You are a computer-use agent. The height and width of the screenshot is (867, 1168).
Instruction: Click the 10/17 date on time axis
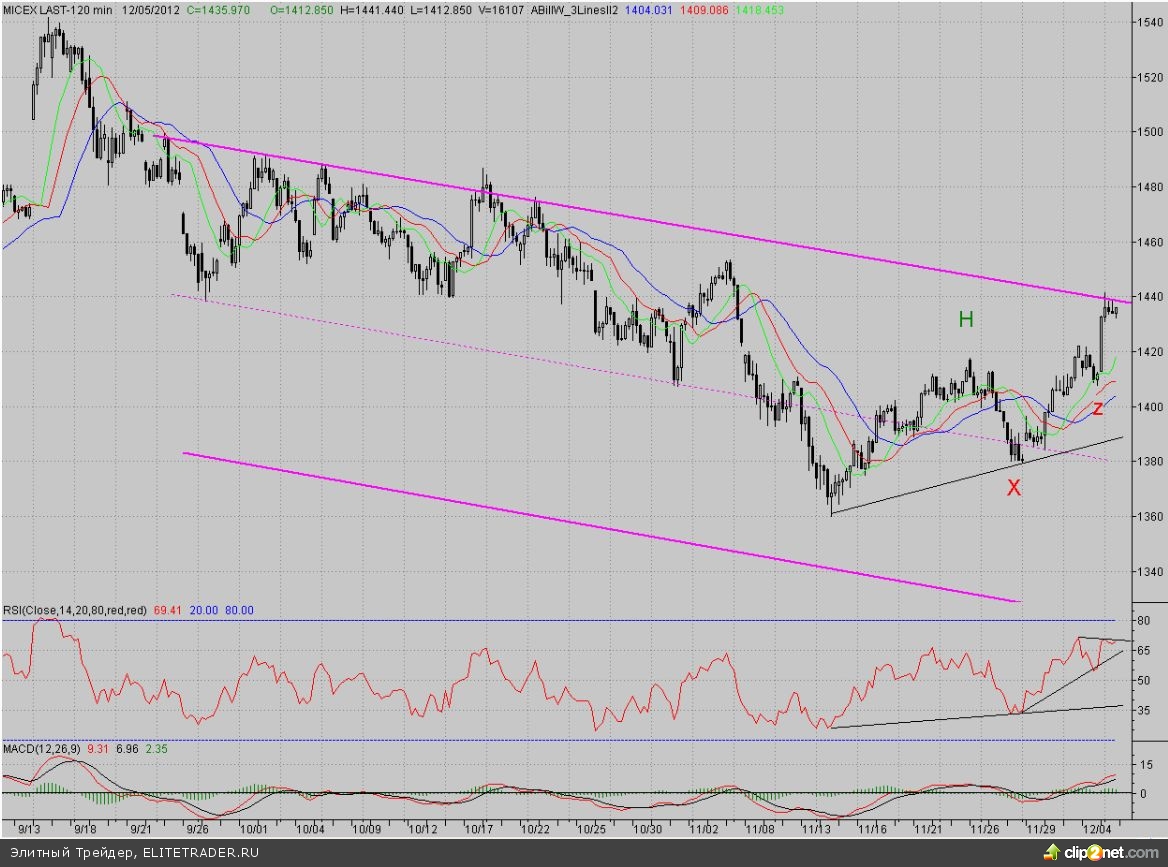482,829
